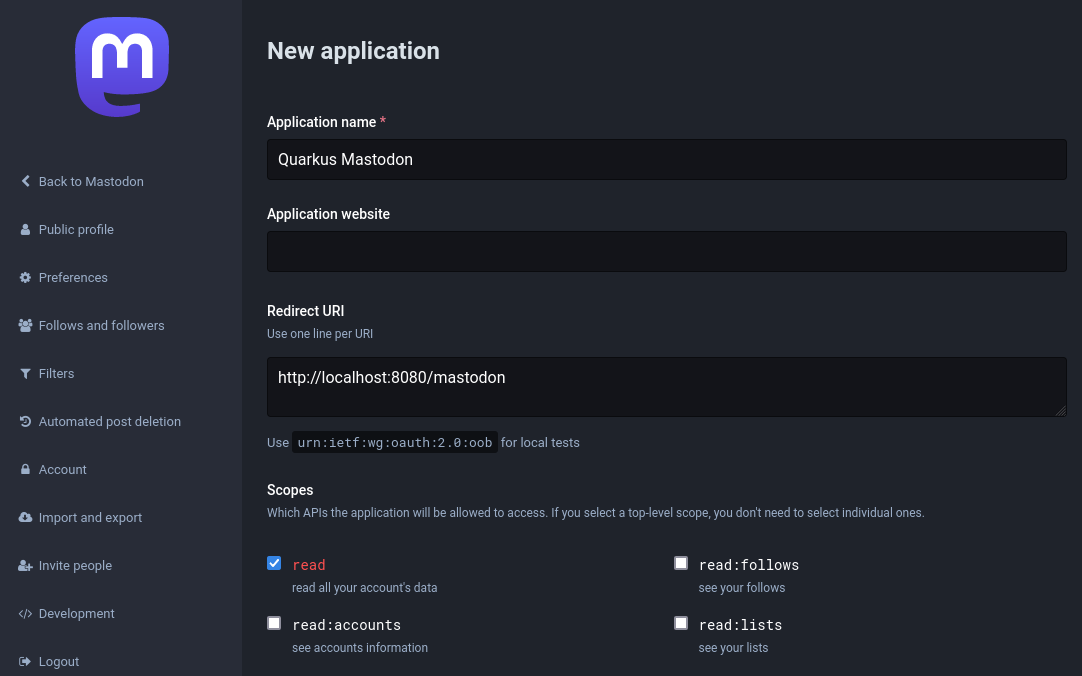Click the Application name label
1082x676 pixels.
pos(322,122)
